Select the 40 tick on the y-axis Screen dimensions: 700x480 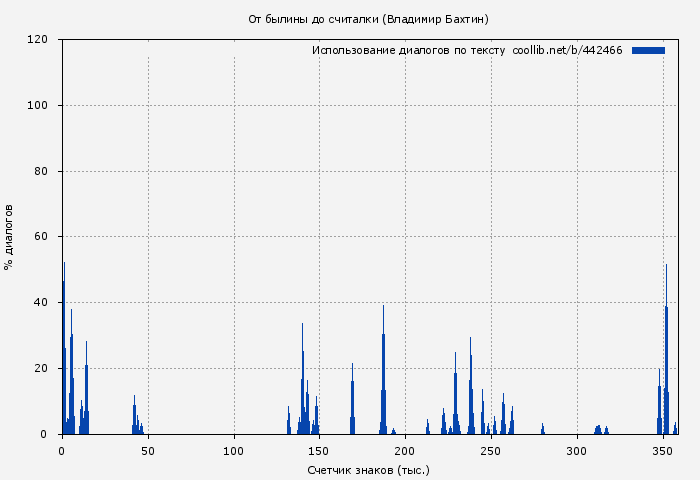tap(41, 303)
